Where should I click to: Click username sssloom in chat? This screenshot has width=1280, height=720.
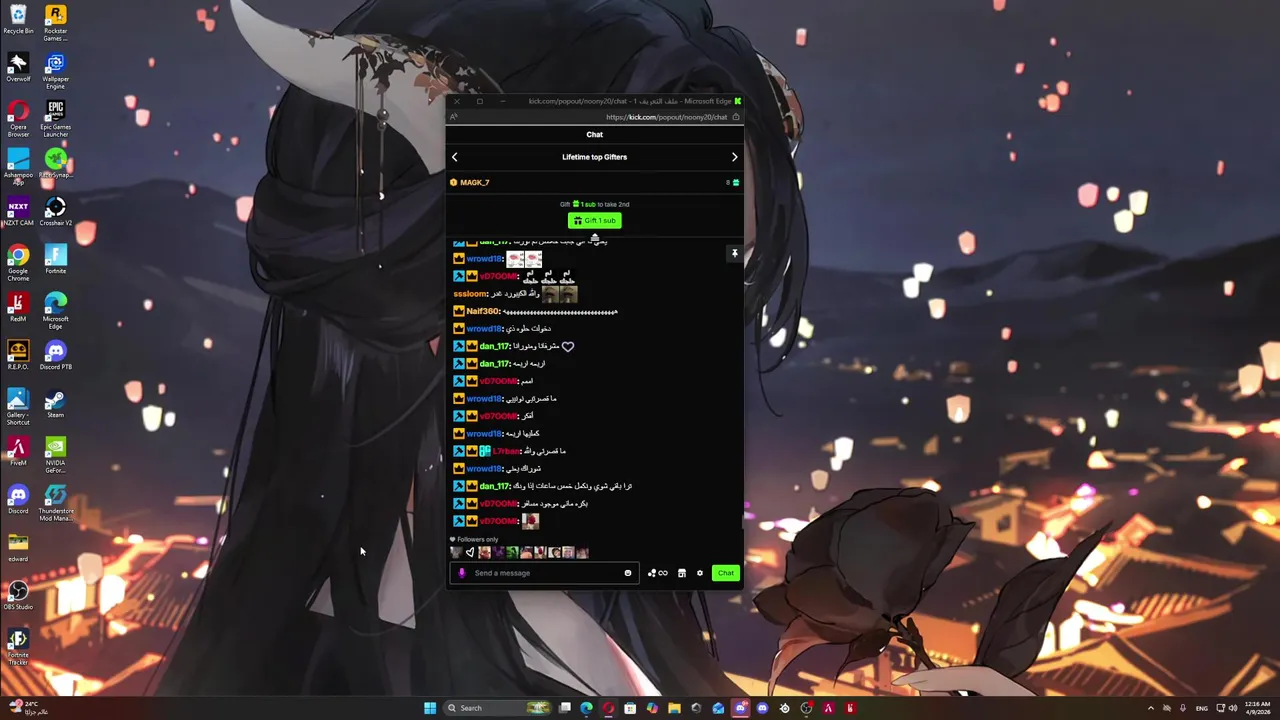coord(470,294)
